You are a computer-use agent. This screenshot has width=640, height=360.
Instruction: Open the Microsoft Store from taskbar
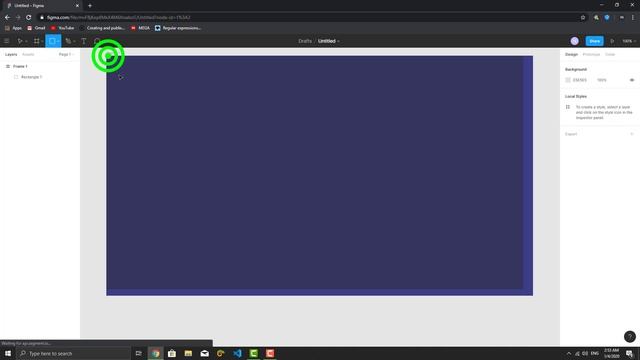172,353
